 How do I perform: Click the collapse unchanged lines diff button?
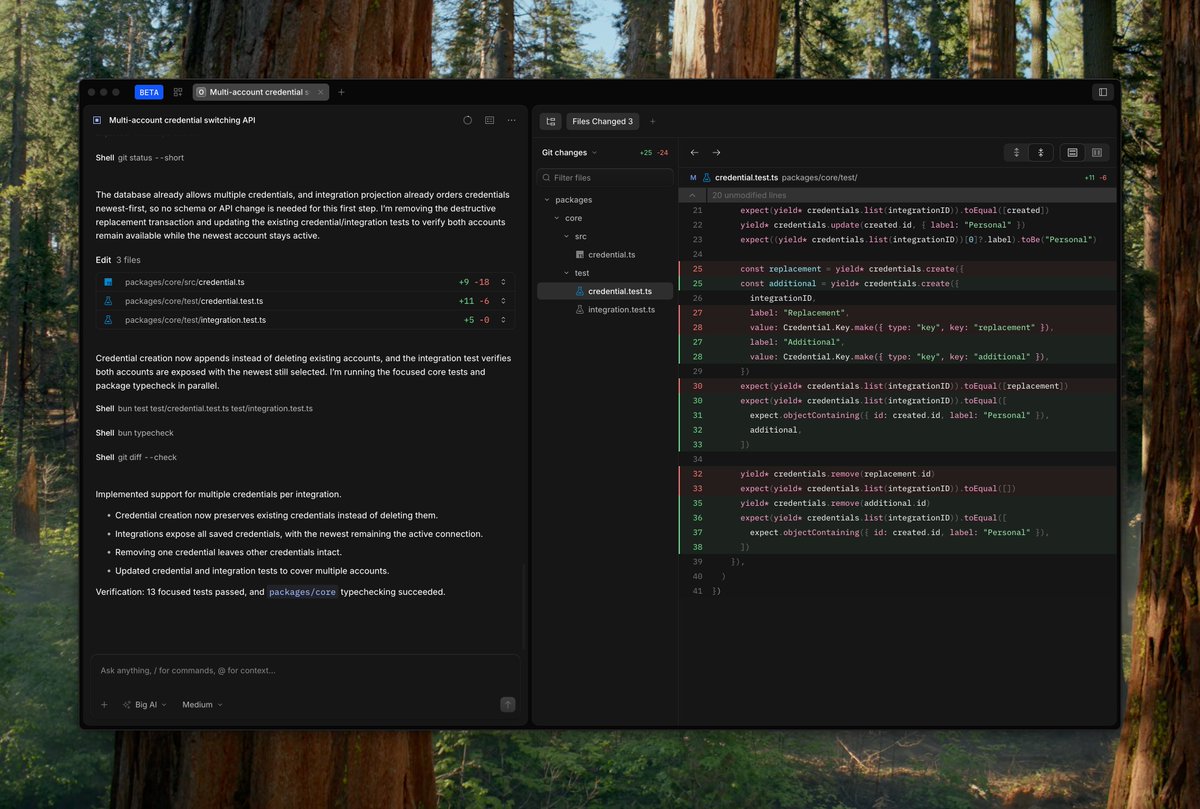click(x=1040, y=153)
